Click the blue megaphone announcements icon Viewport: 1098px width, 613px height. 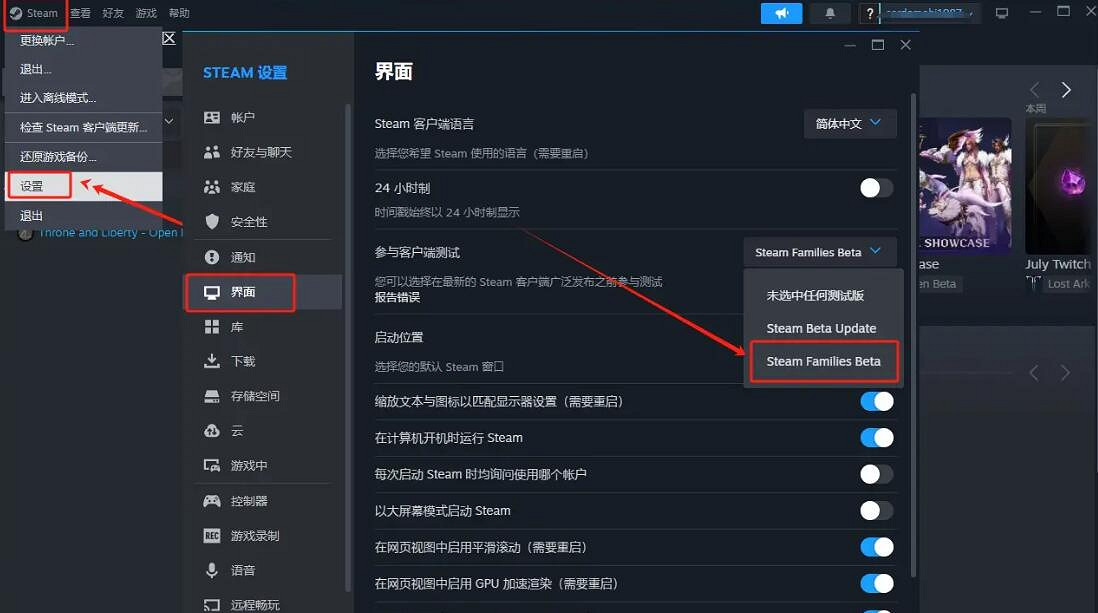pyautogui.click(x=781, y=11)
